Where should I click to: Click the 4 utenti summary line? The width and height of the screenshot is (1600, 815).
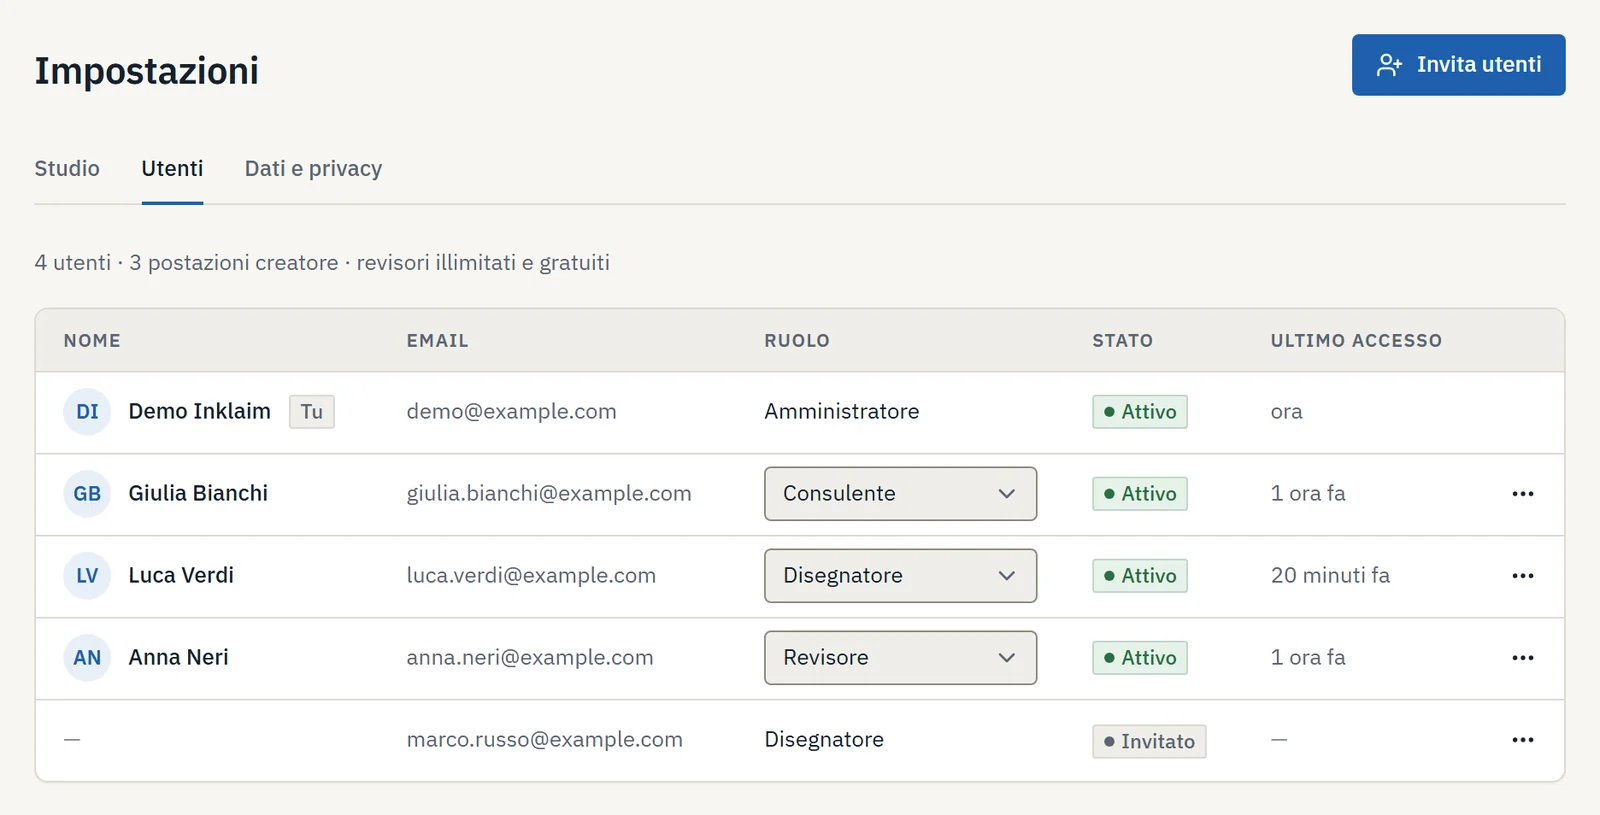[322, 263]
